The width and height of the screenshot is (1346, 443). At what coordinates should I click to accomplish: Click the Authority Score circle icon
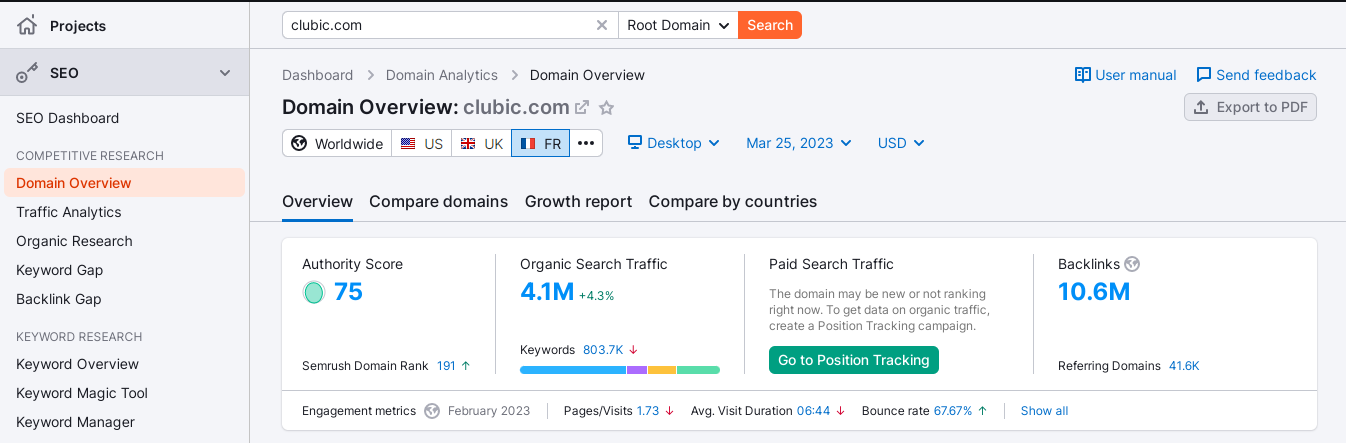point(314,292)
